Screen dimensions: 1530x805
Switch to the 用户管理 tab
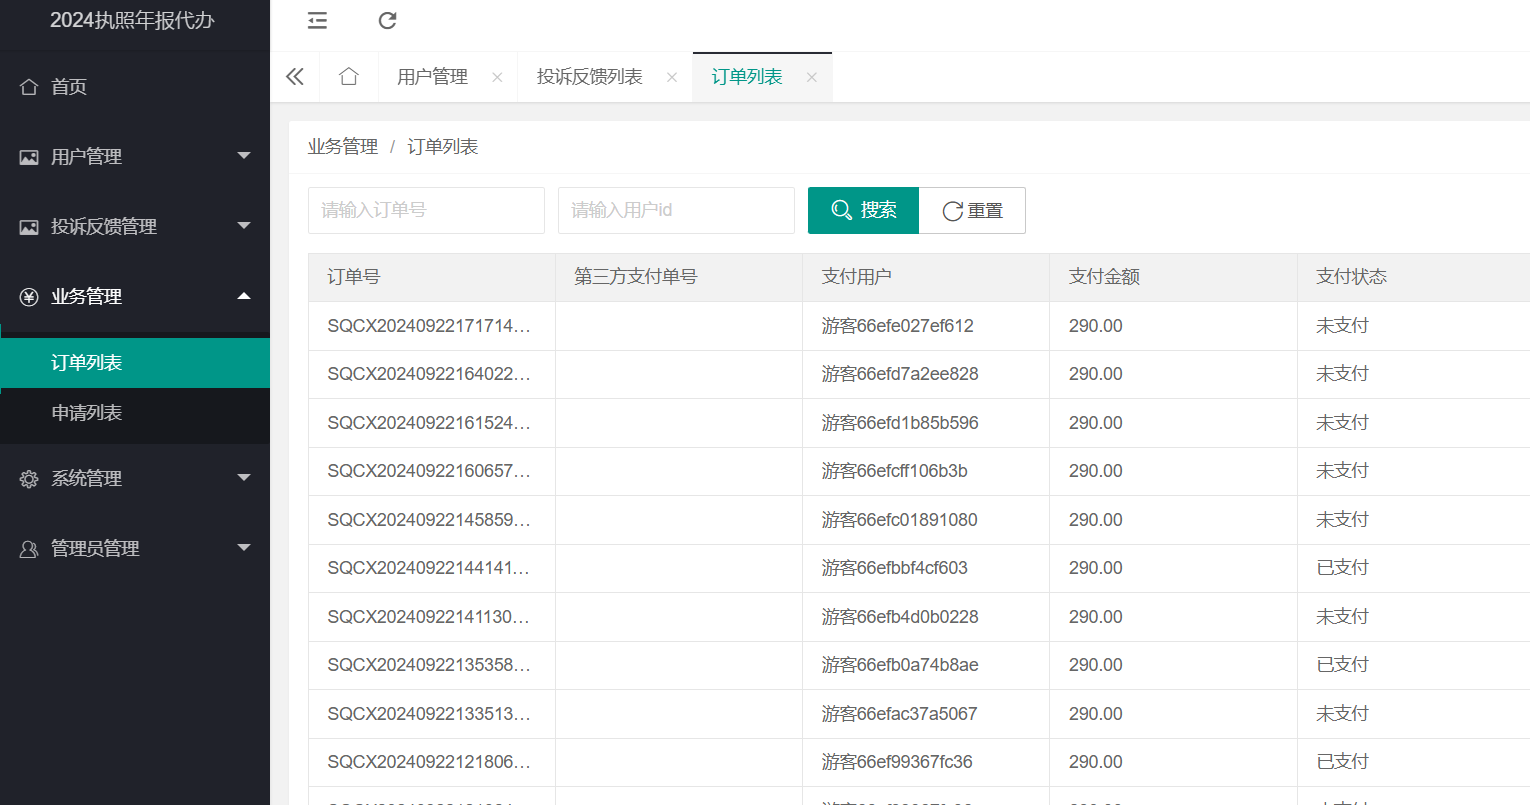tap(432, 77)
